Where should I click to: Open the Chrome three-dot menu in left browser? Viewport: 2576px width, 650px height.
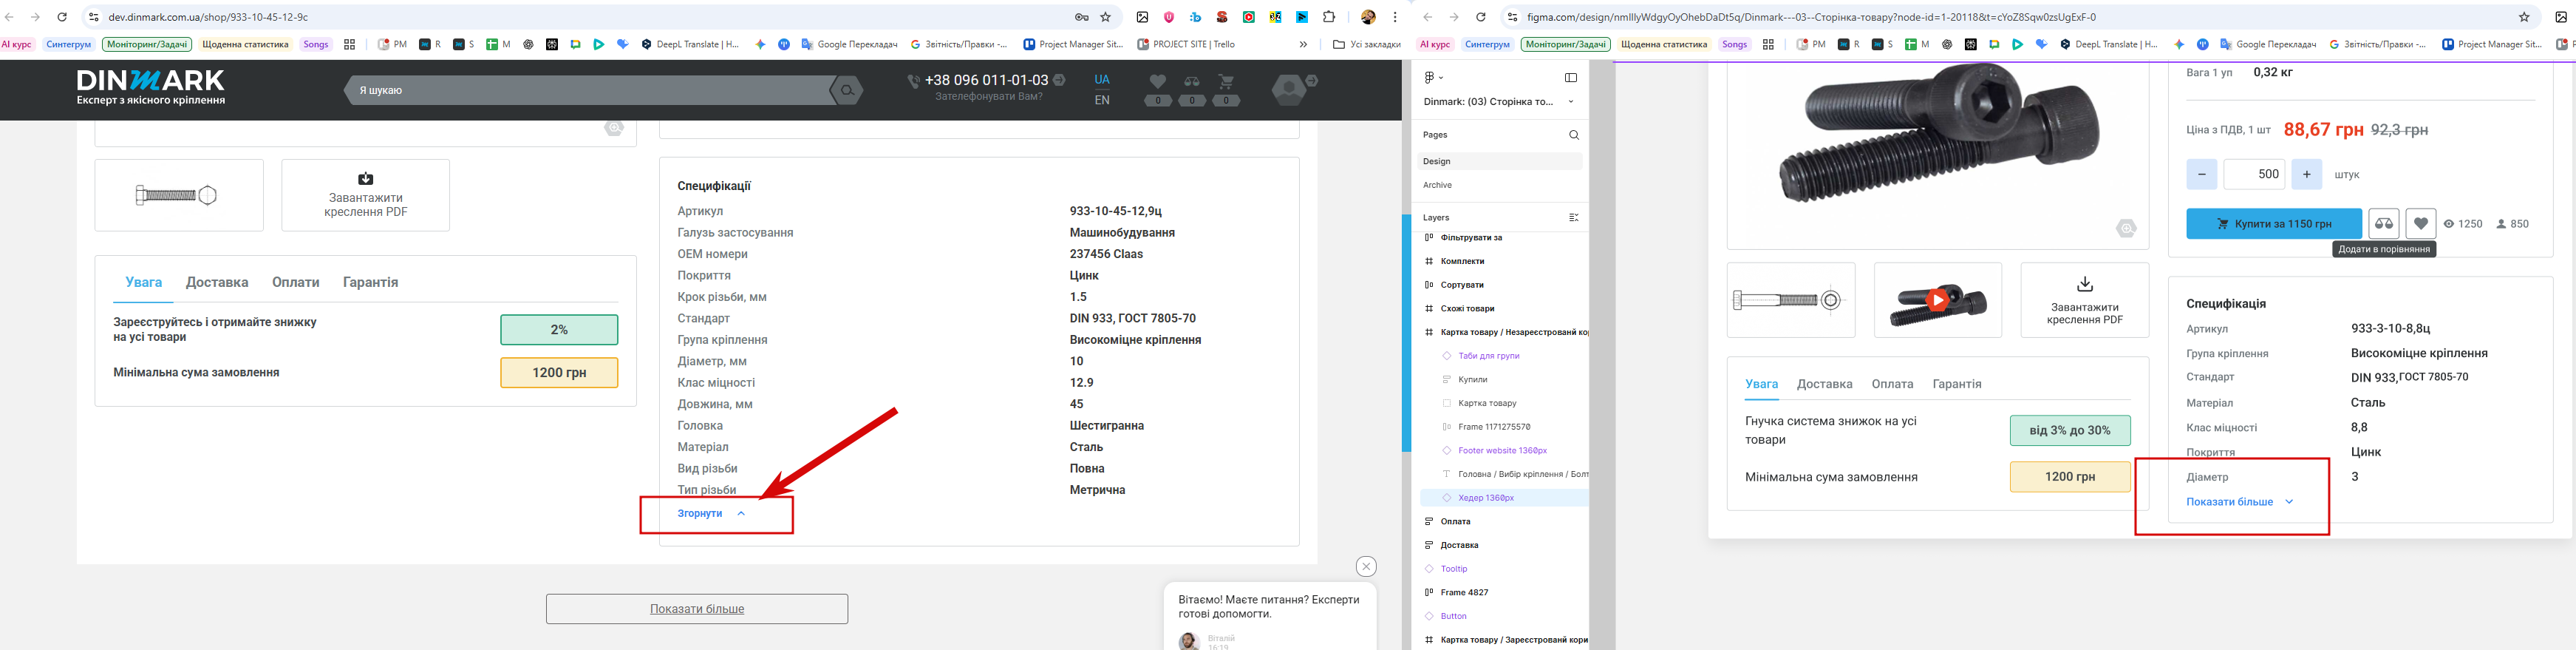pos(1395,17)
